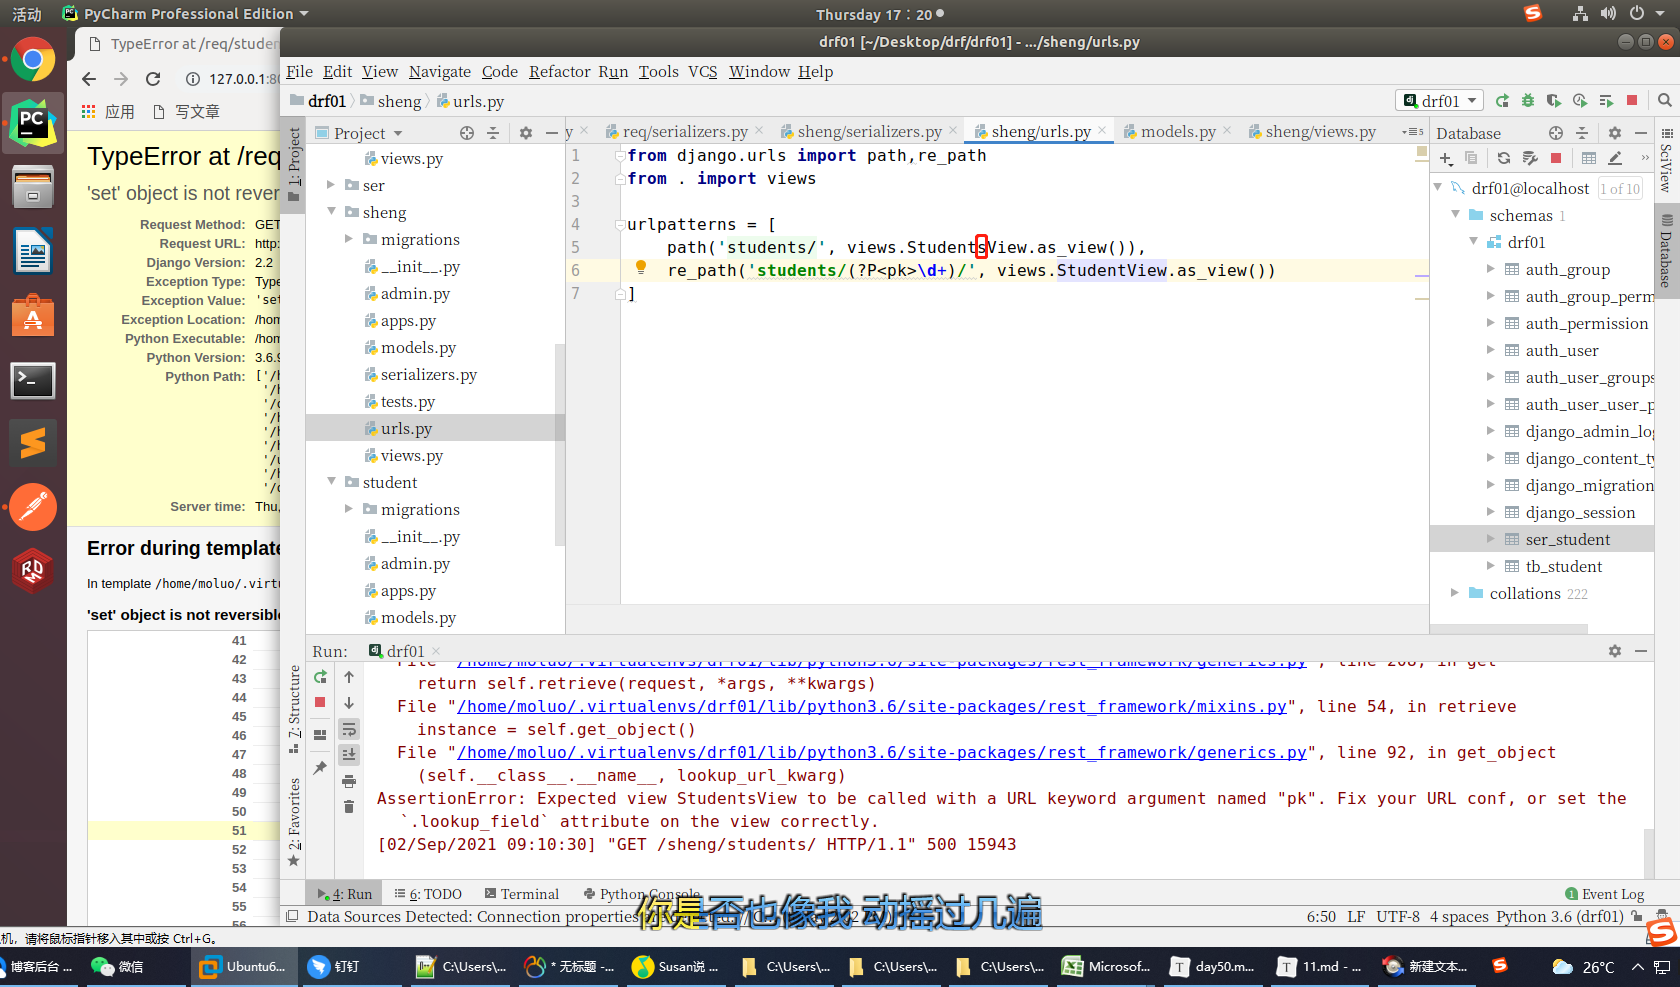Collapse the student folder
Image resolution: width=1680 pixels, height=987 pixels.
click(332, 482)
